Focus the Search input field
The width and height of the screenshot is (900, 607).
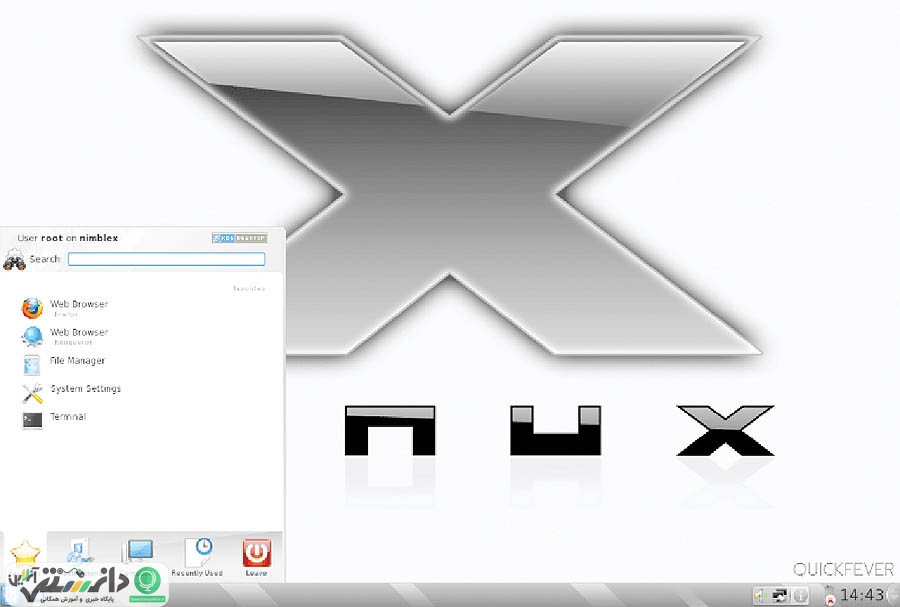click(x=166, y=259)
